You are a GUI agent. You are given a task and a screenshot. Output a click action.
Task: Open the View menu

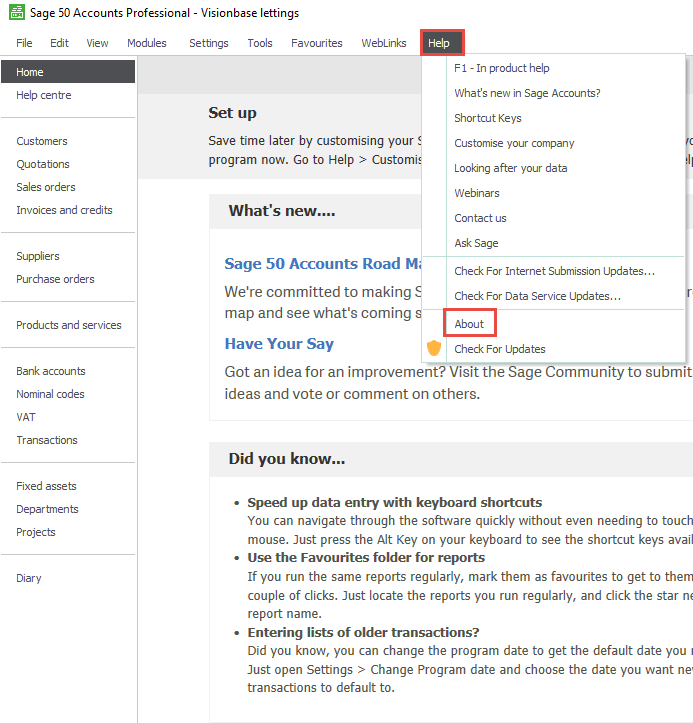[97, 43]
